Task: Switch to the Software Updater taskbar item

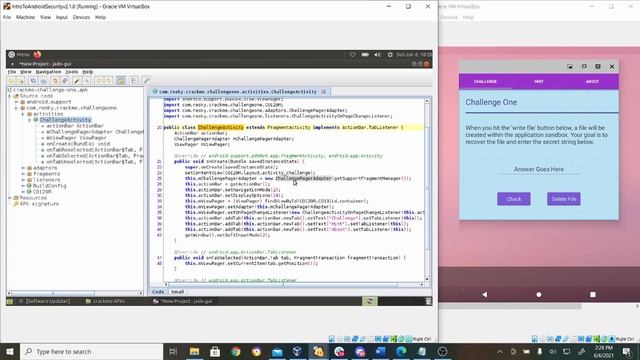Action: [44, 301]
